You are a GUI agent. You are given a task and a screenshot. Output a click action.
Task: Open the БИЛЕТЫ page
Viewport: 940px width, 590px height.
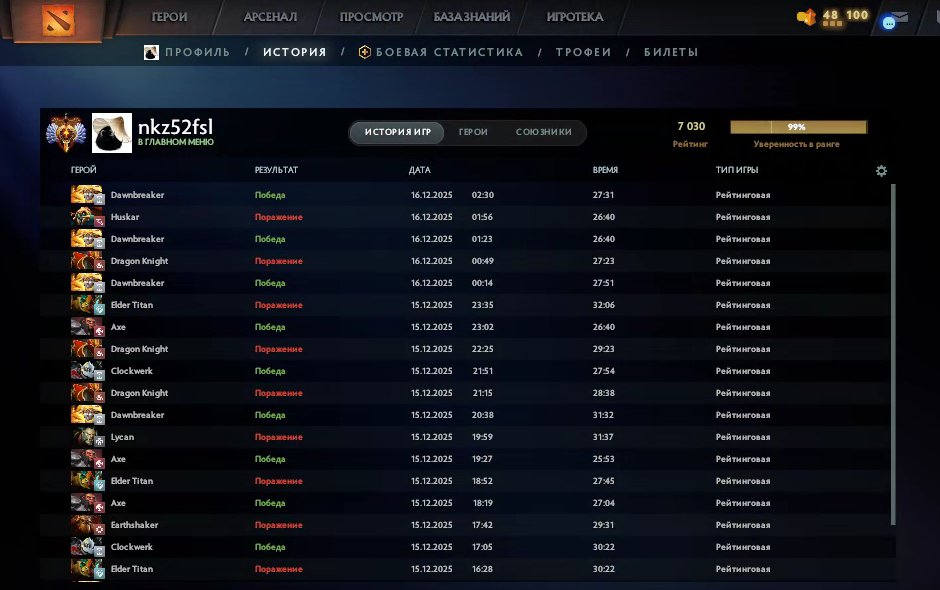pyautogui.click(x=670, y=52)
